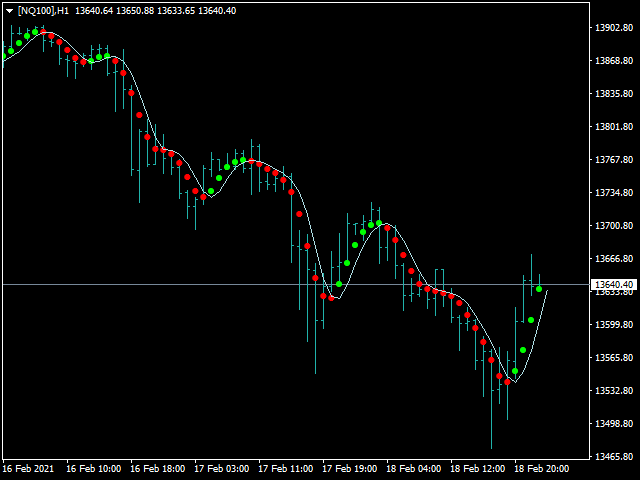This screenshot has width=640, height=480.
Task: Click the current price tag 13640.40
Action: click(614, 284)
